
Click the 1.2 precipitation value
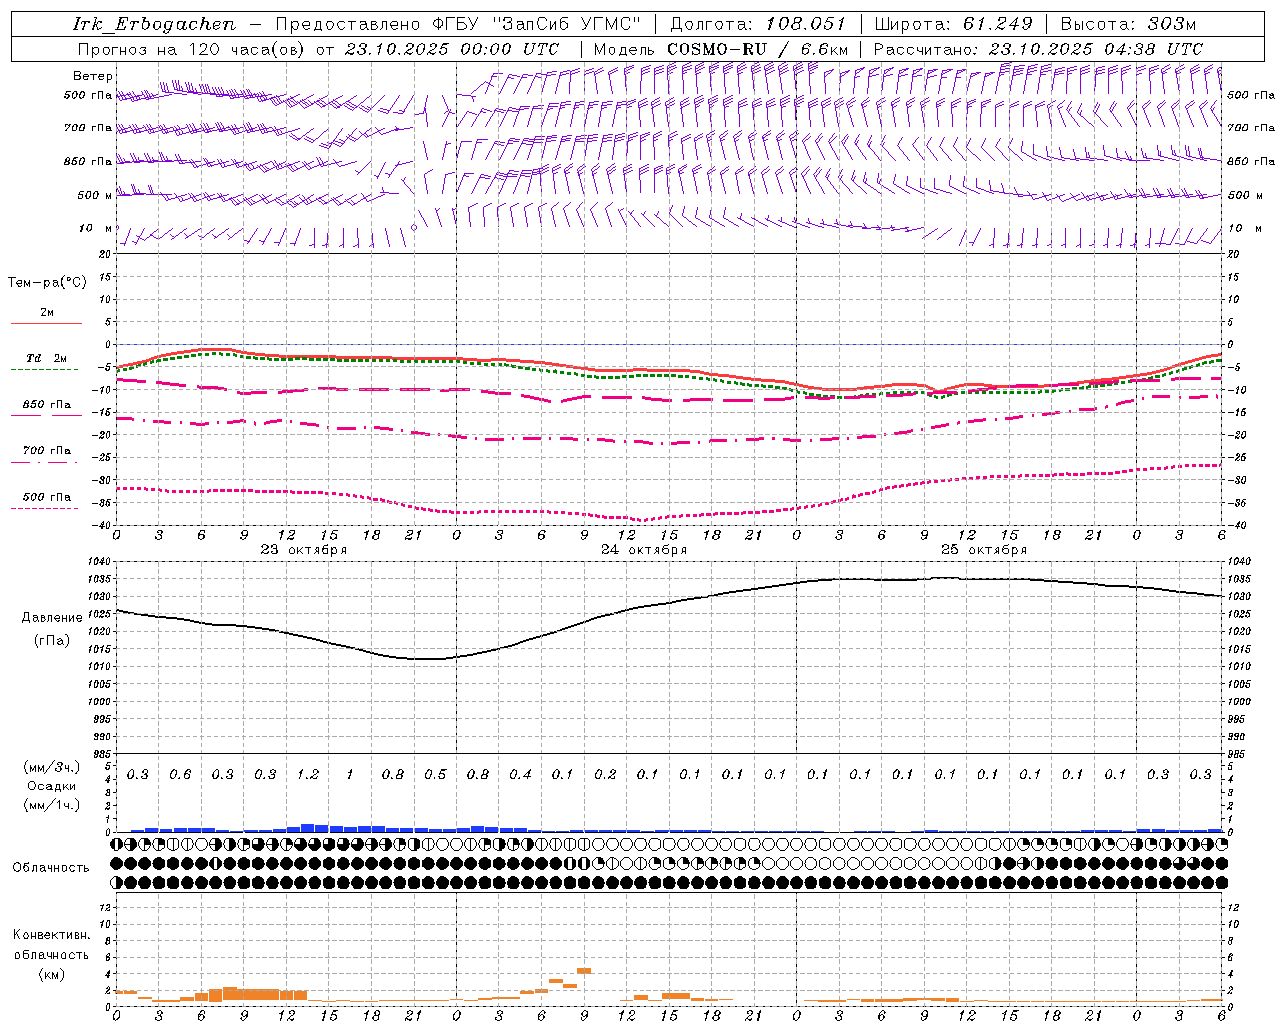click(x=308, y=775)
